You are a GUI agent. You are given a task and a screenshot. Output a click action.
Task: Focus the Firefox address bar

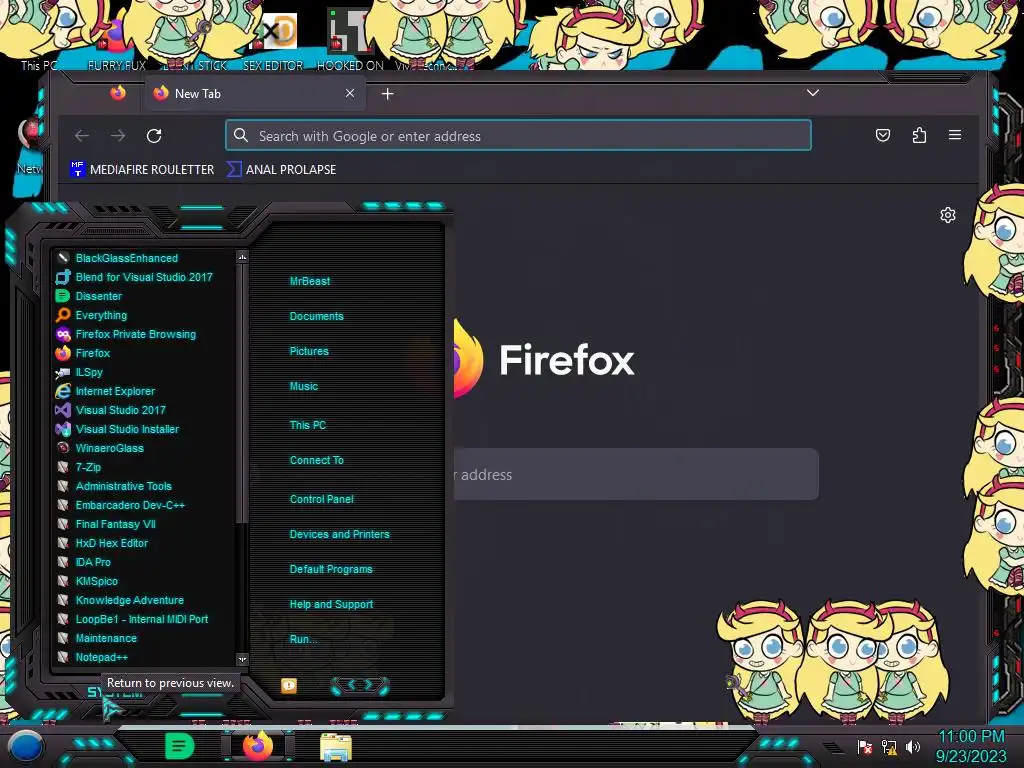(519, 136)
